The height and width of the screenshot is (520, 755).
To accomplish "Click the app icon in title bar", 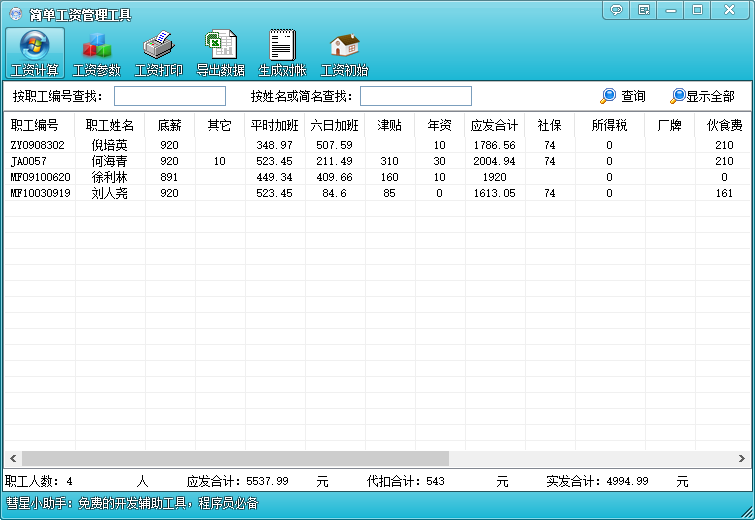I will [15, 14].
